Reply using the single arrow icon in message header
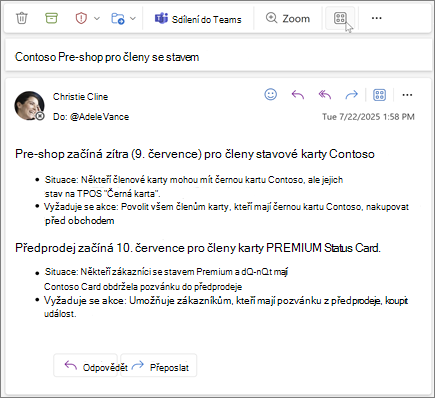Viewport: 435px width, 398px height. (298, 95)
